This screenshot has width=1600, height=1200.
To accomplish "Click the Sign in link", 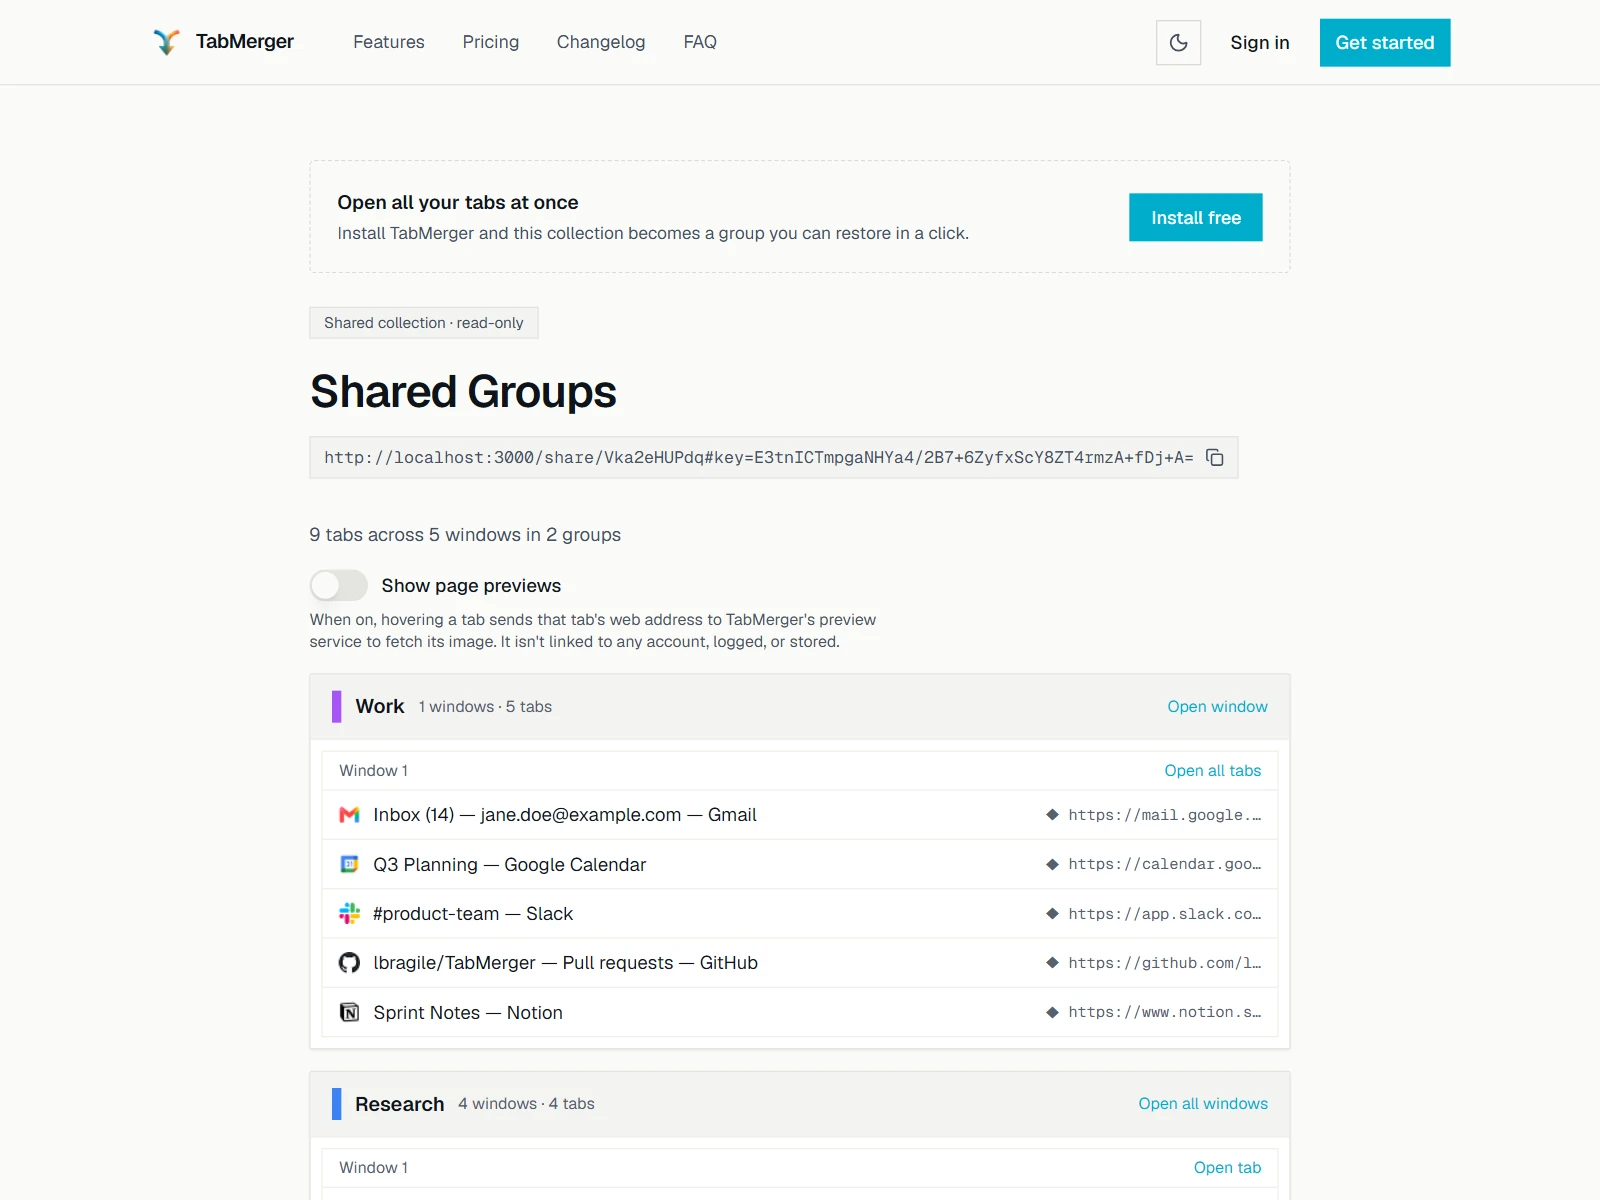I will click(x=1260, y=43).
